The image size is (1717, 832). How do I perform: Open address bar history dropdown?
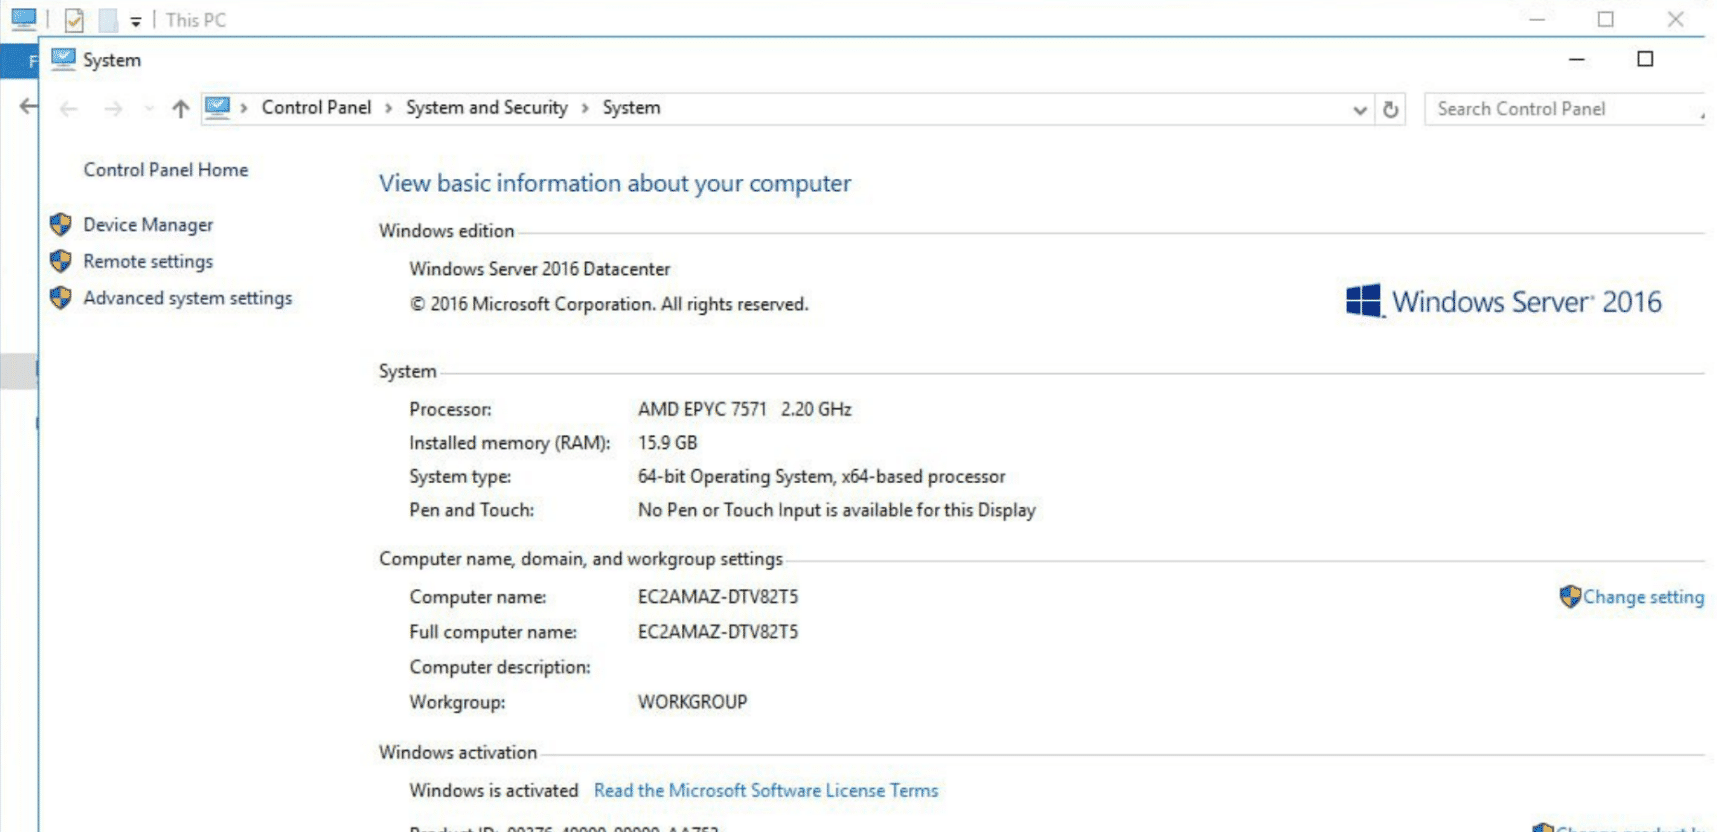pyautogui.click(x=1359, y=110)
